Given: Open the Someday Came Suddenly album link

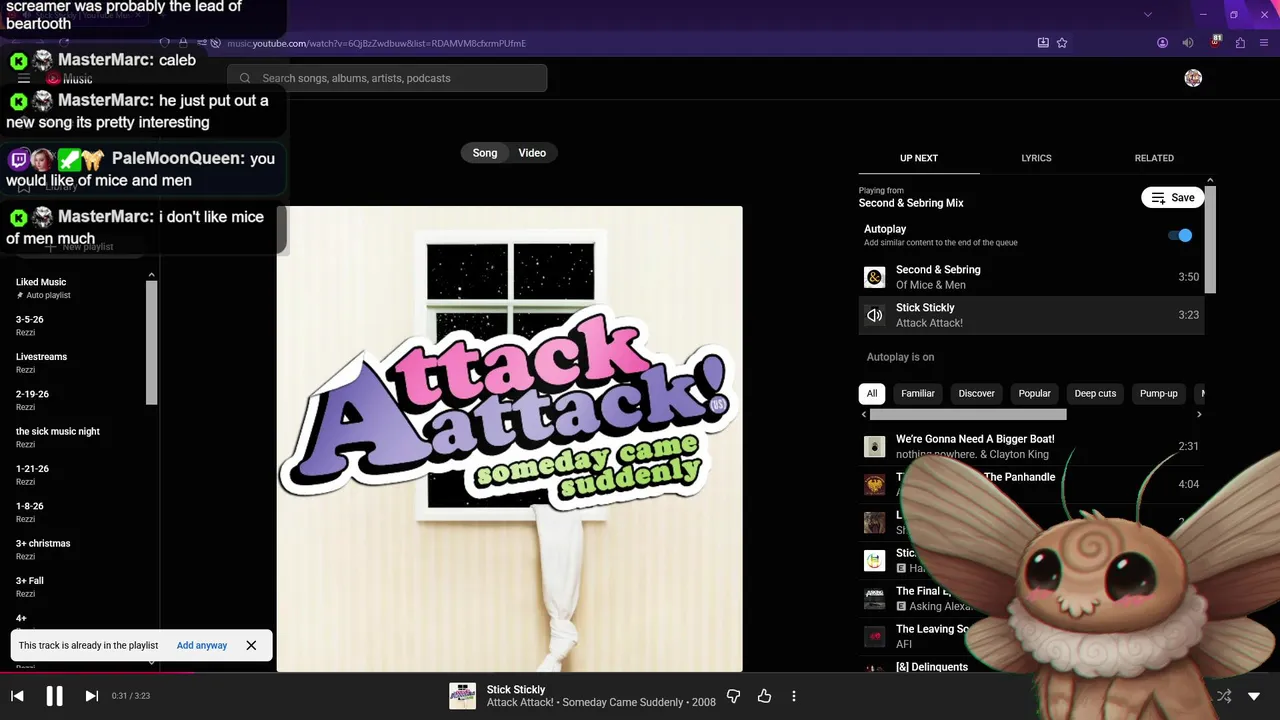Looking at the screenshot, I should point(623,703).
